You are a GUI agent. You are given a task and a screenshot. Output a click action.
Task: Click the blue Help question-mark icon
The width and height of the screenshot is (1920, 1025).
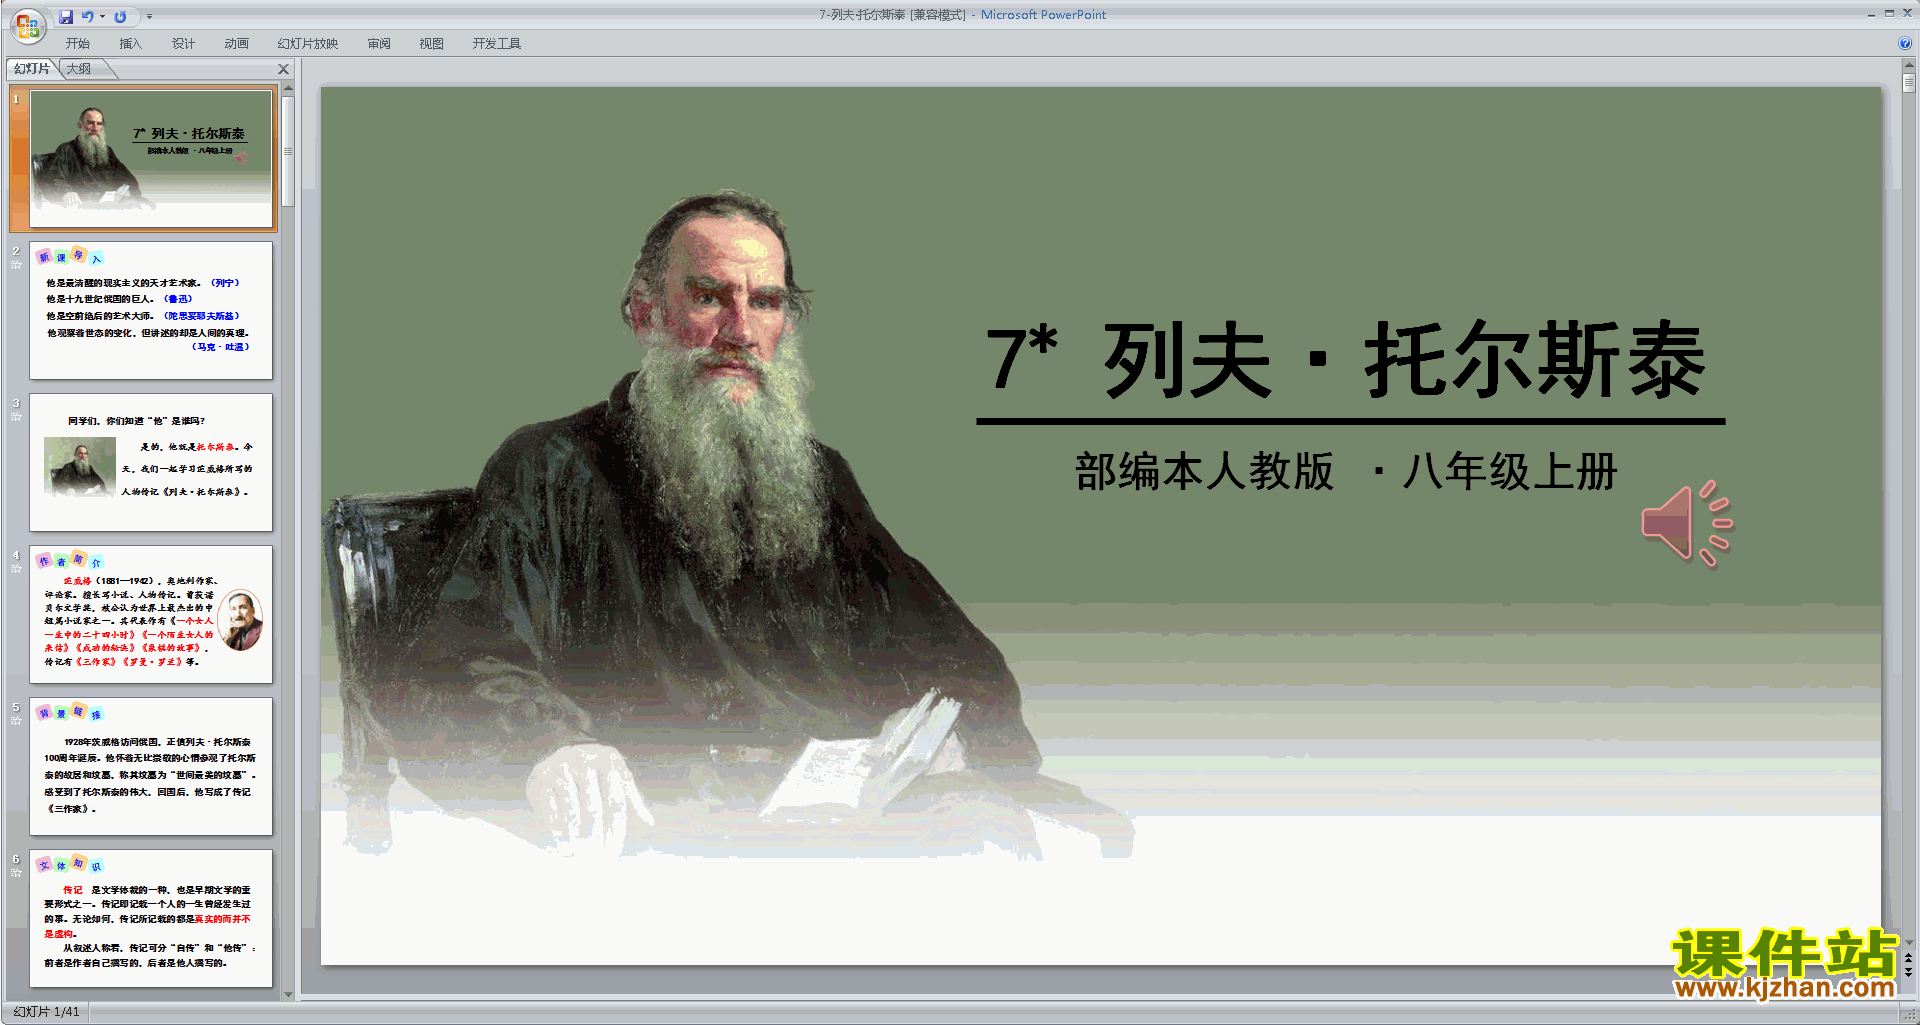click(1904, 43)
